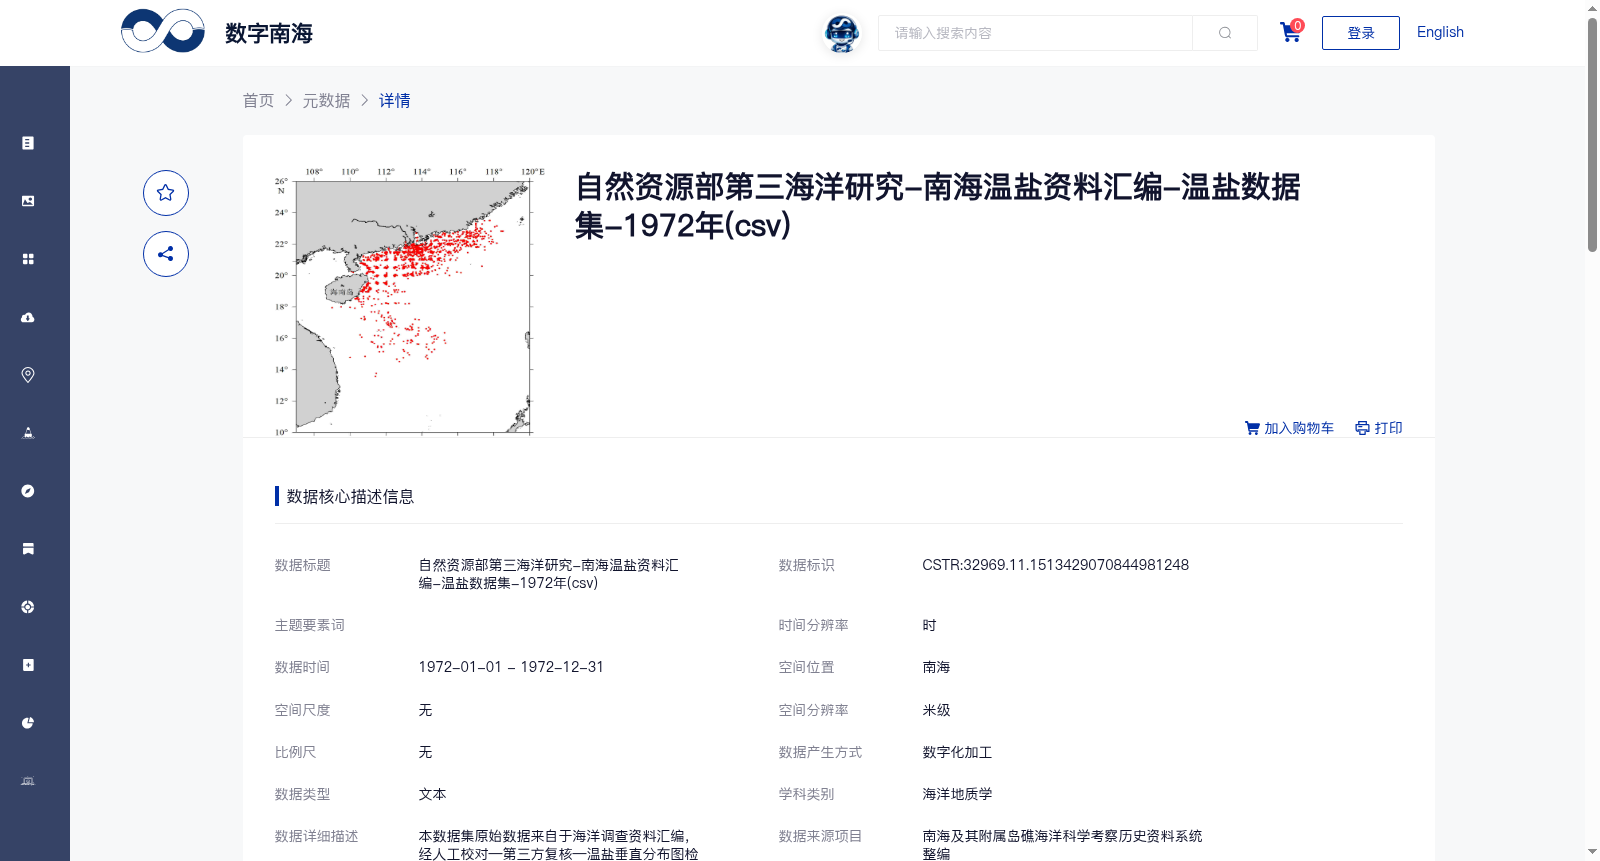
Task: Click the printer icon next to 打印
Action: 1362,428
